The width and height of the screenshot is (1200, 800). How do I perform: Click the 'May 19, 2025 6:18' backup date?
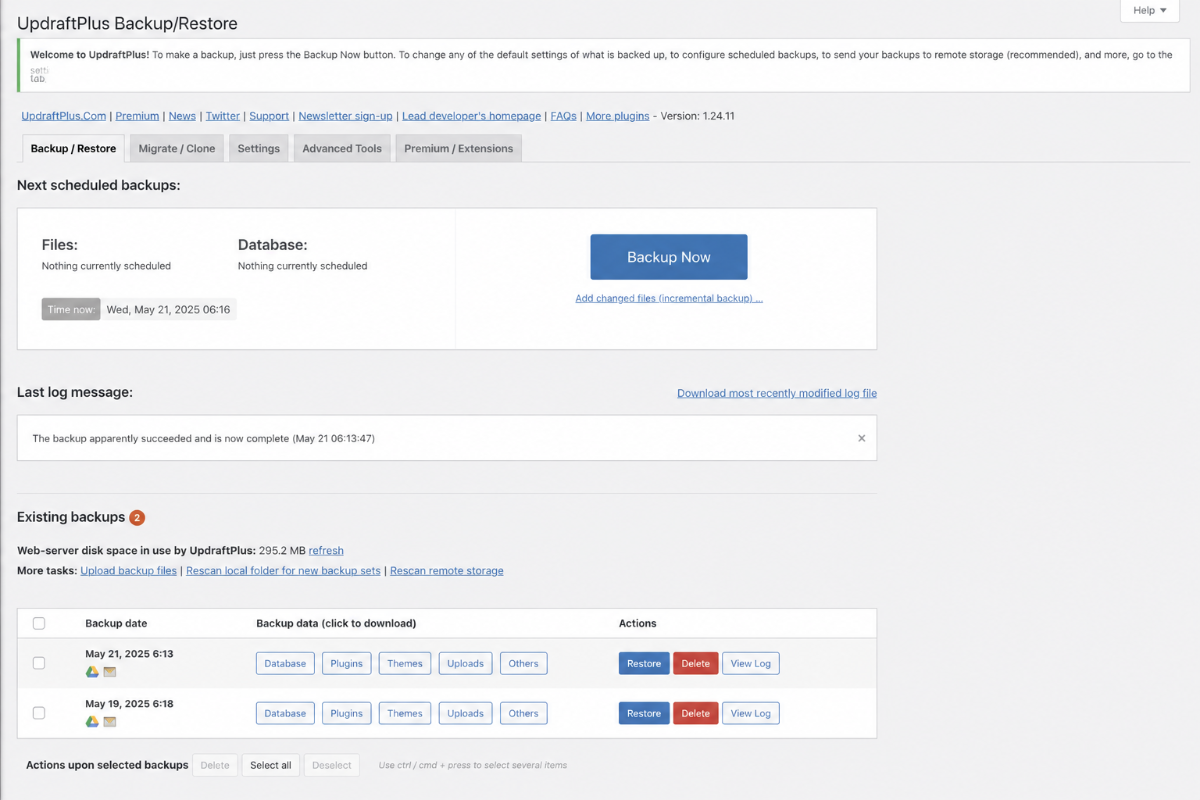tap(129, 704)
